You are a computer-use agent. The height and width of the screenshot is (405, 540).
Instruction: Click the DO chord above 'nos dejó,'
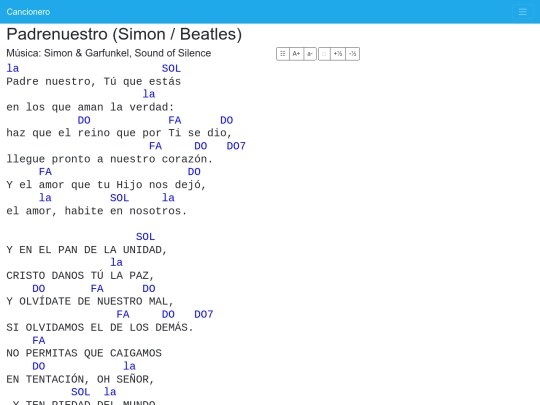pos(194,172)
